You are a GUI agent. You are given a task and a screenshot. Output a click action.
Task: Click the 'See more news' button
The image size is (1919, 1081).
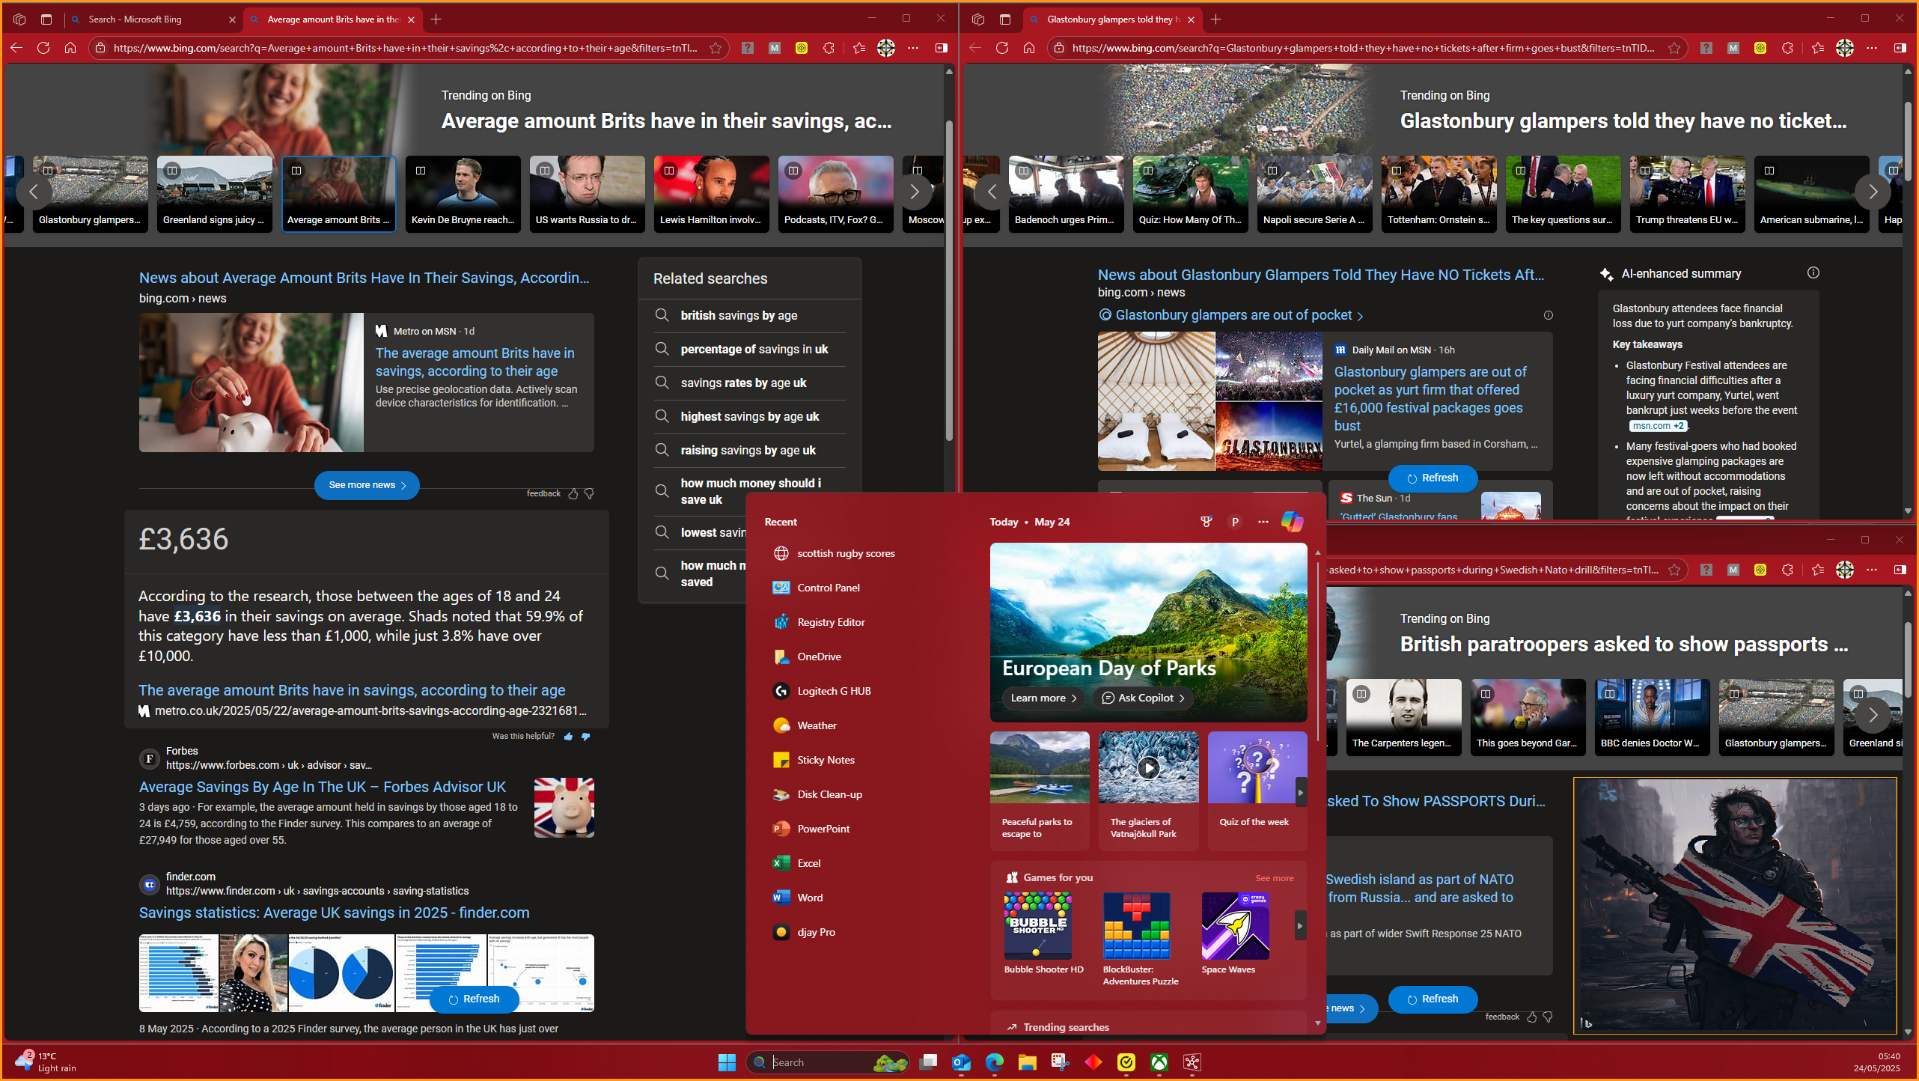367,485
